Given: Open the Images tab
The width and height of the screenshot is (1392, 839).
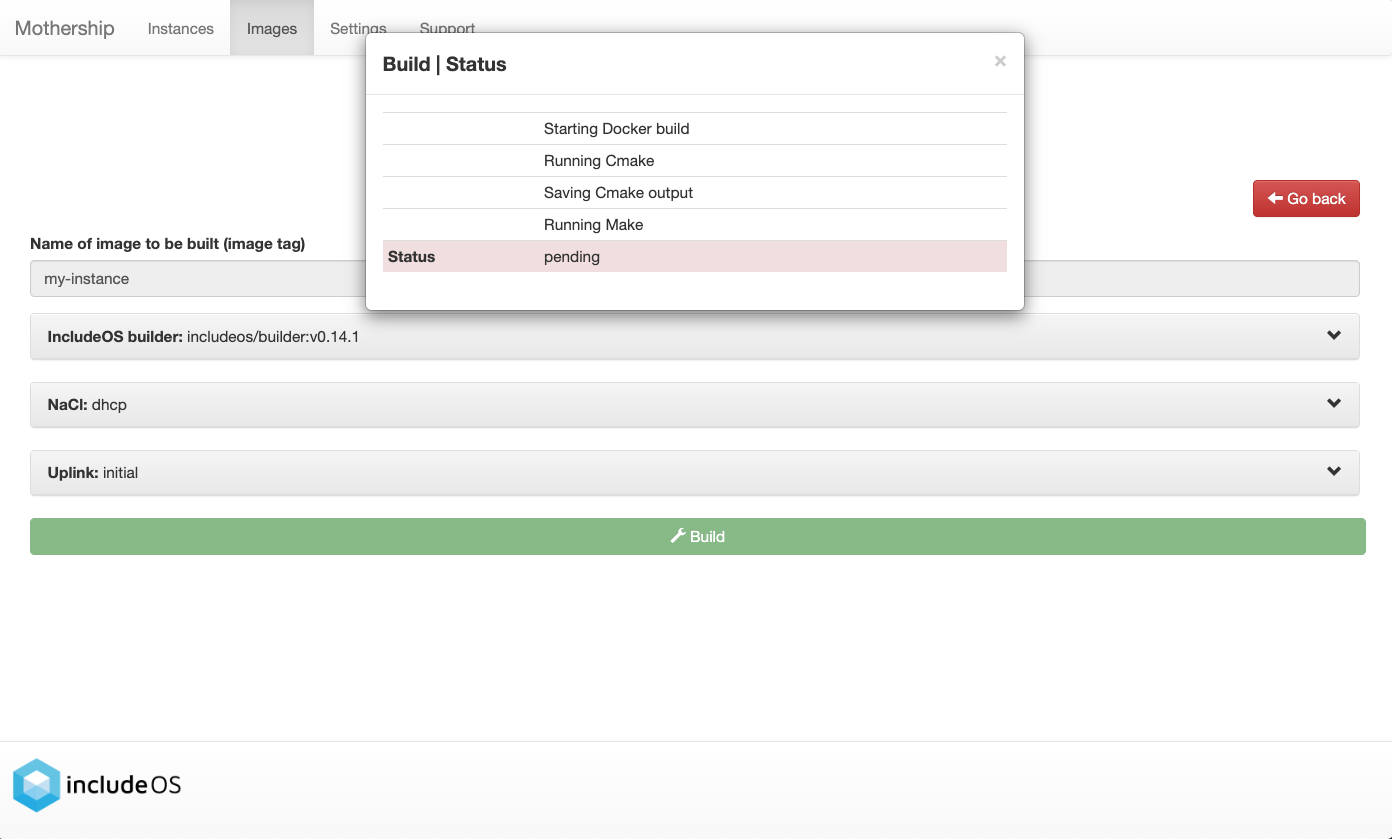Looking at the screenshot, I should tap(272, 28).
